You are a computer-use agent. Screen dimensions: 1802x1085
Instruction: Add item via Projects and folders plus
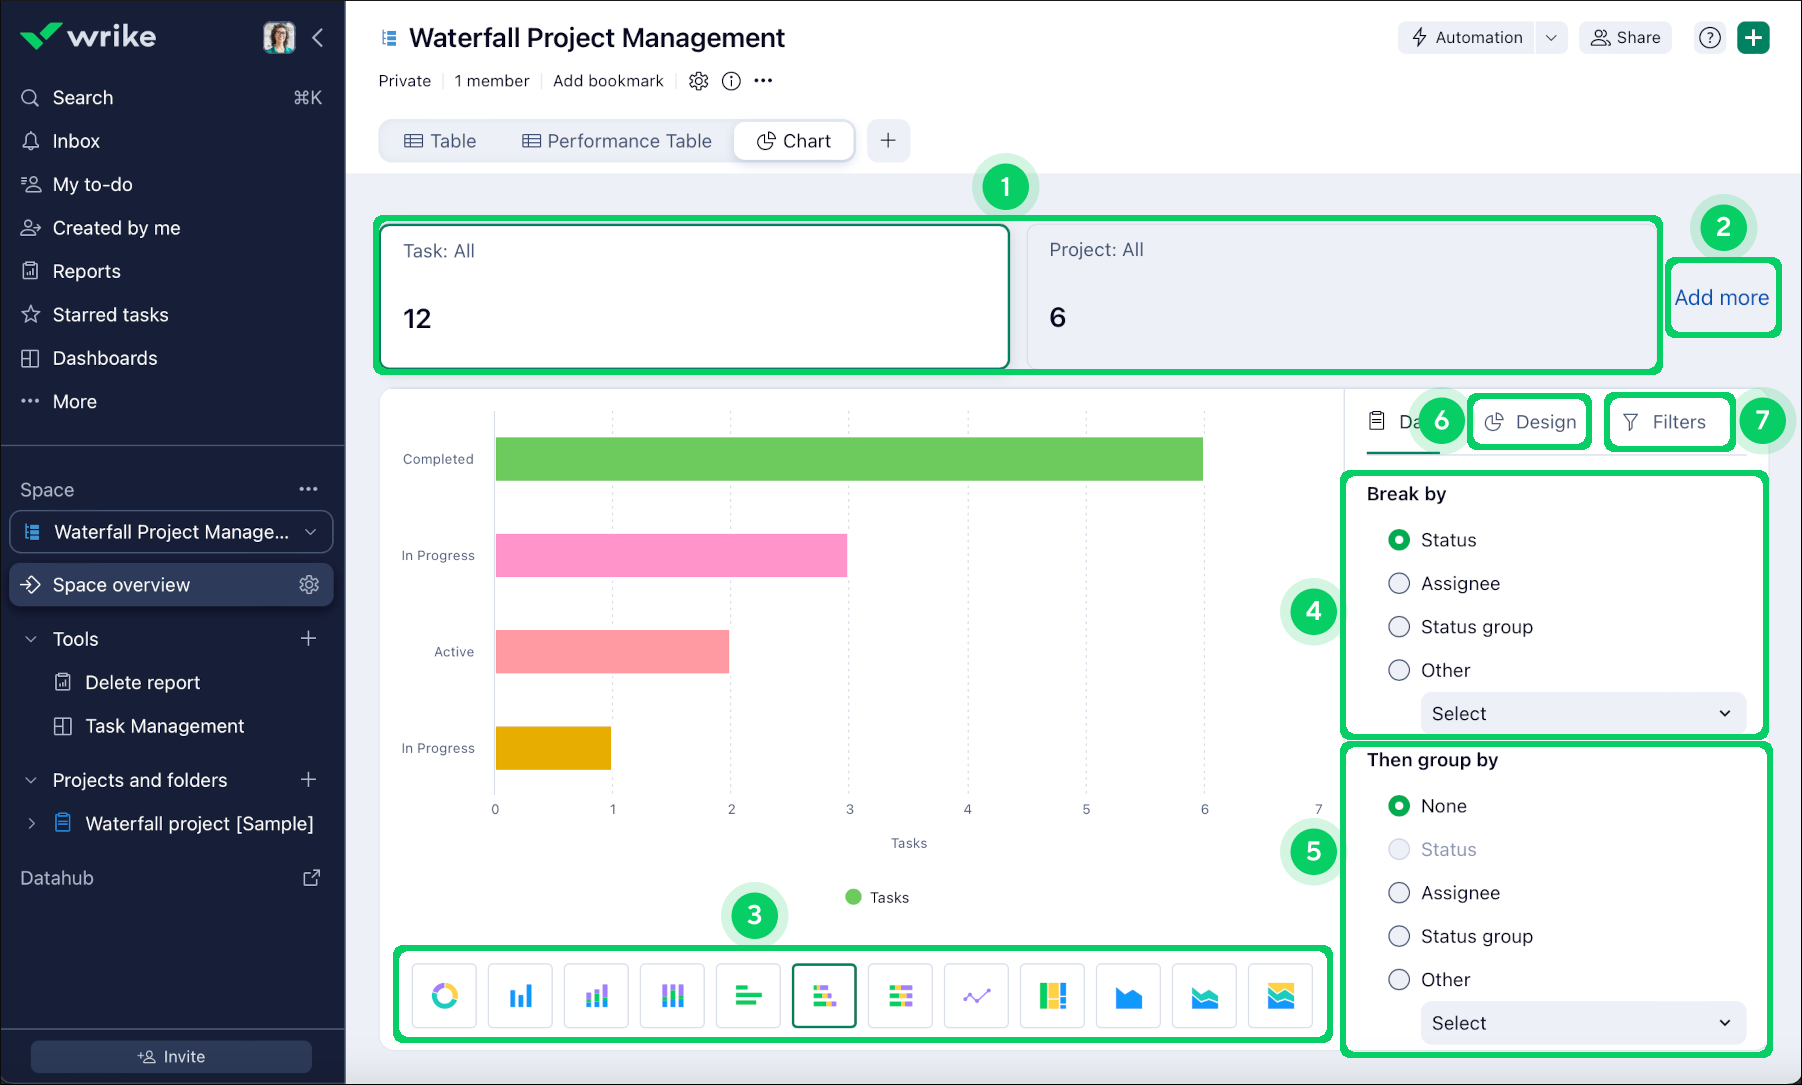pyautogui.click(x=309, y=779)
